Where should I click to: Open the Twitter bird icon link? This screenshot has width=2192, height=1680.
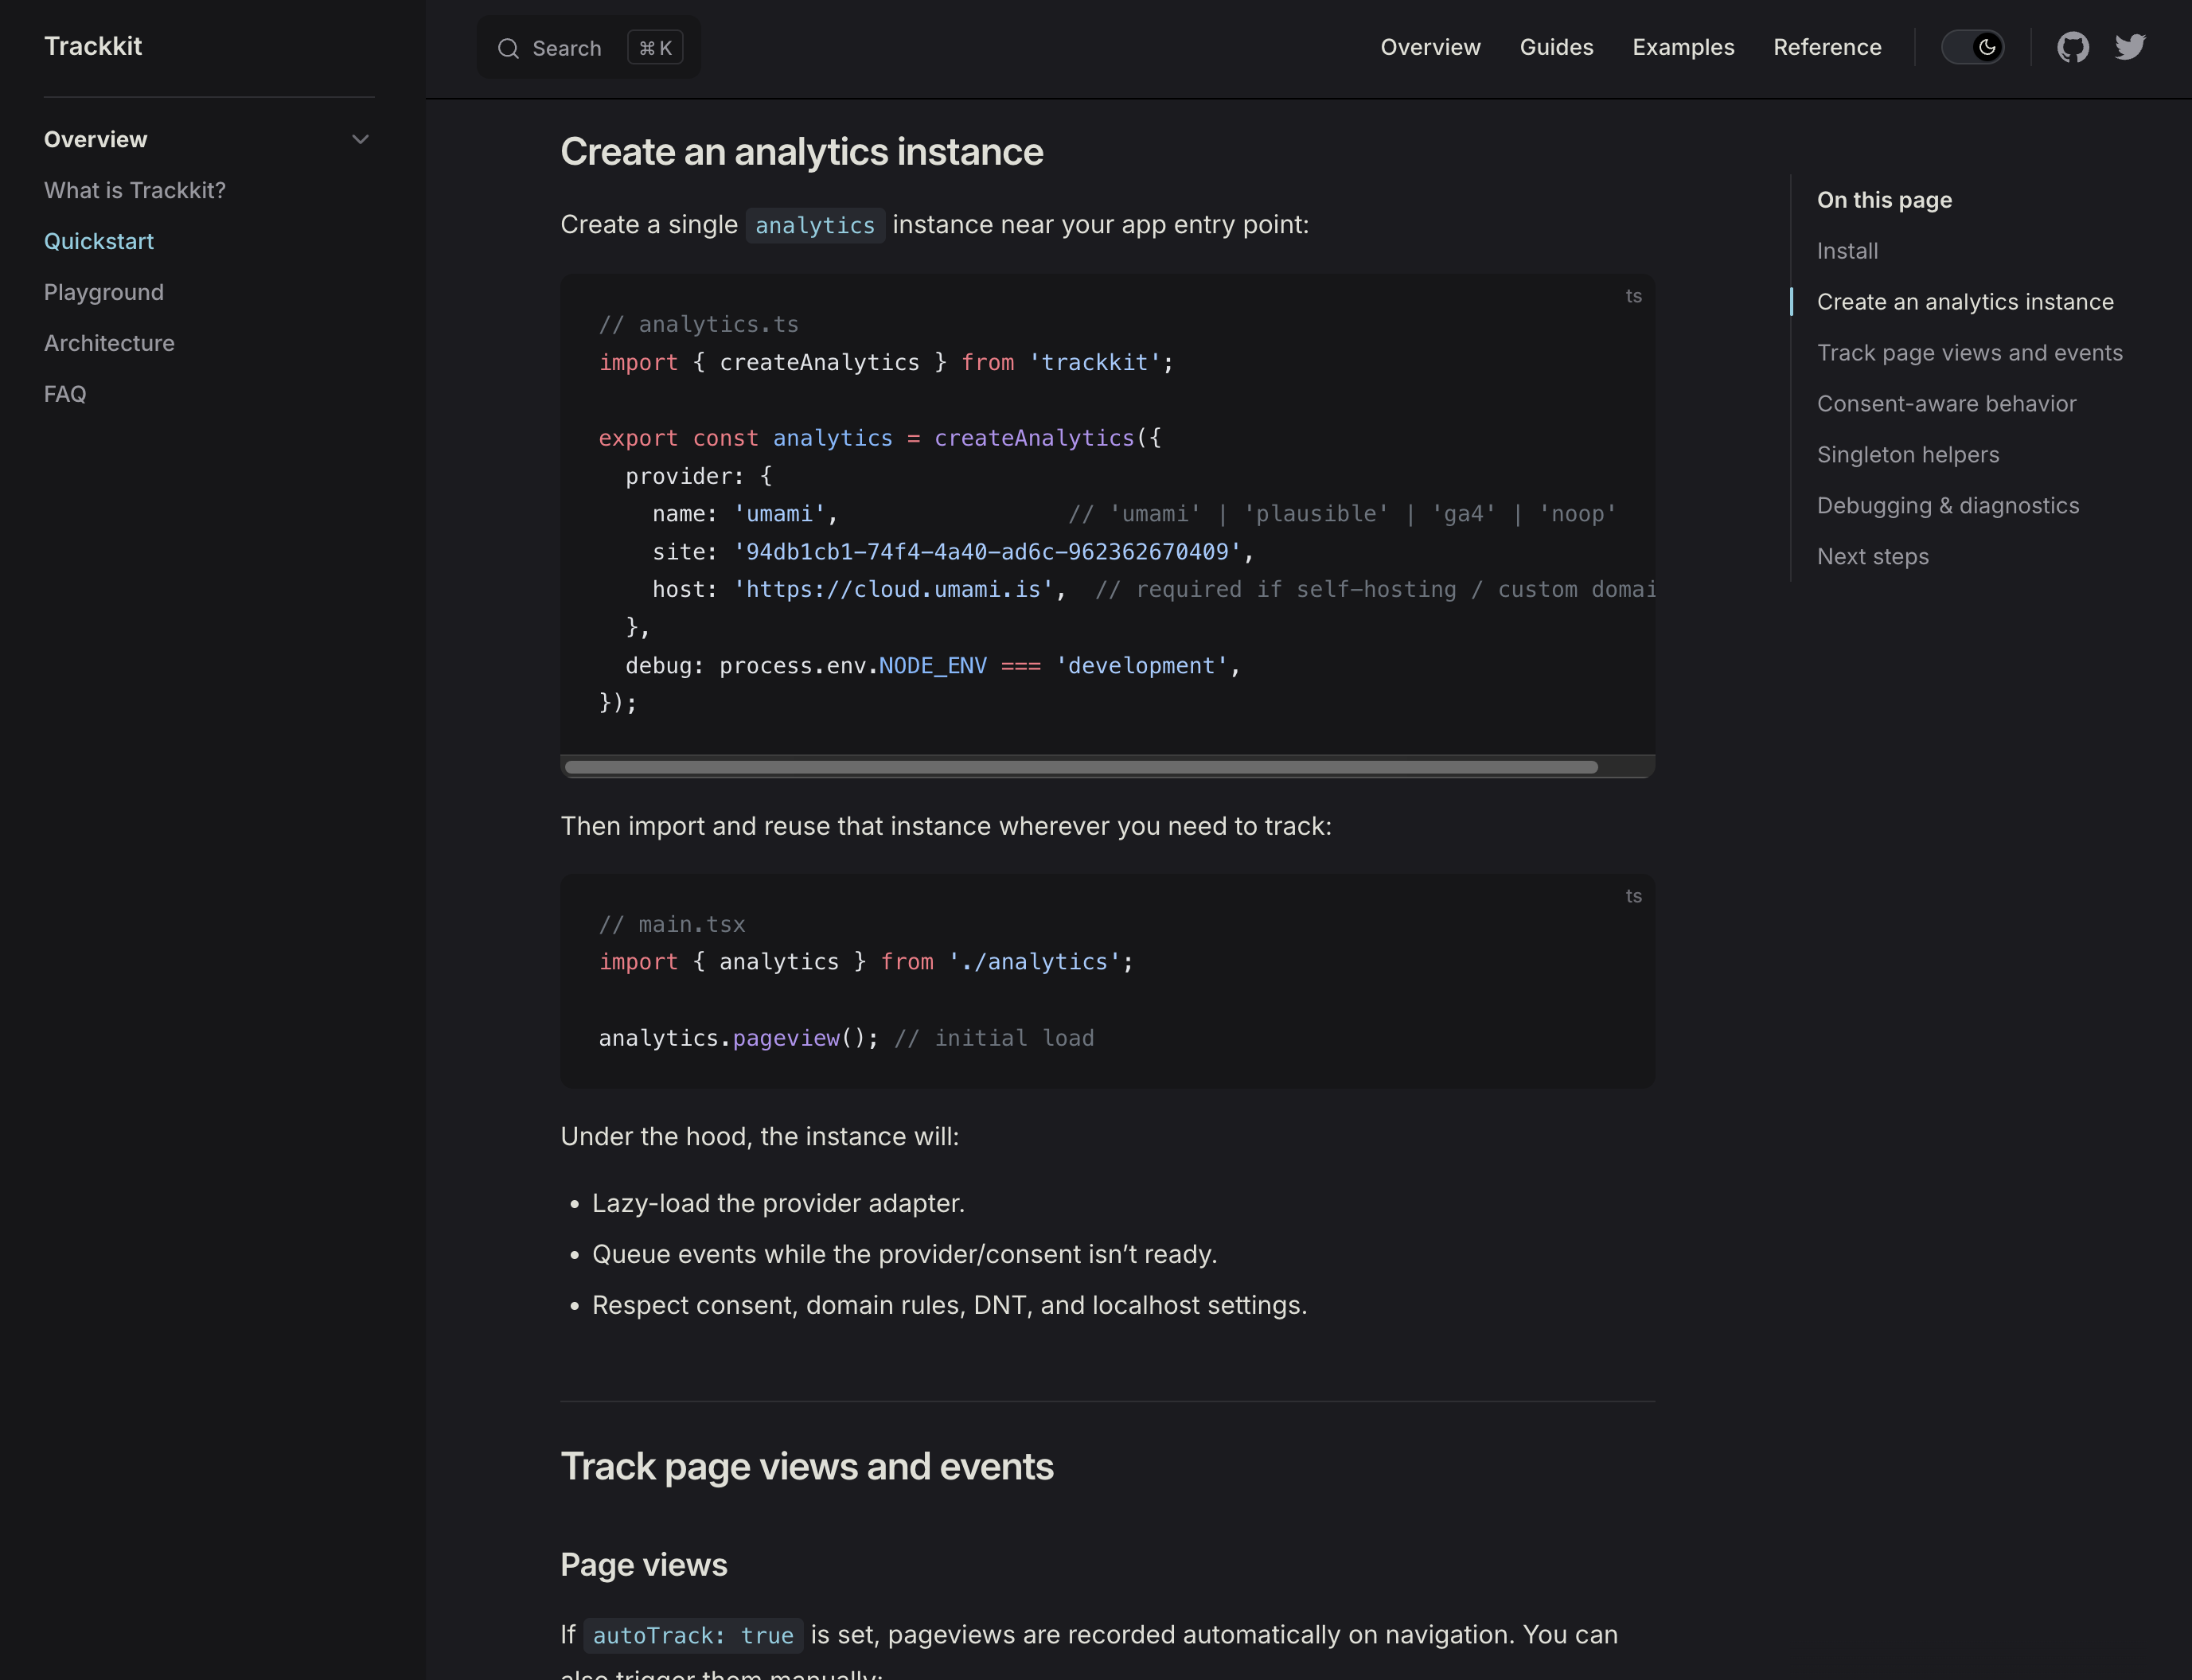2130,47
